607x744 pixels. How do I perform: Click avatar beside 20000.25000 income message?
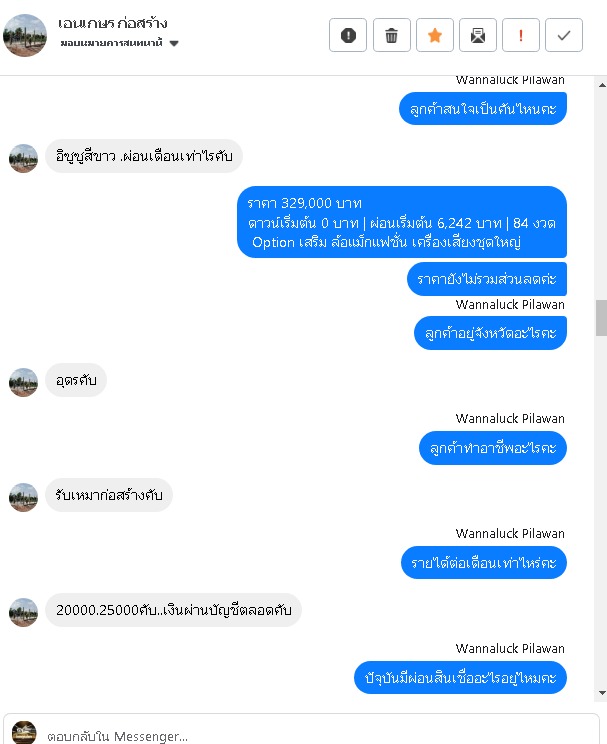[23, 612]
